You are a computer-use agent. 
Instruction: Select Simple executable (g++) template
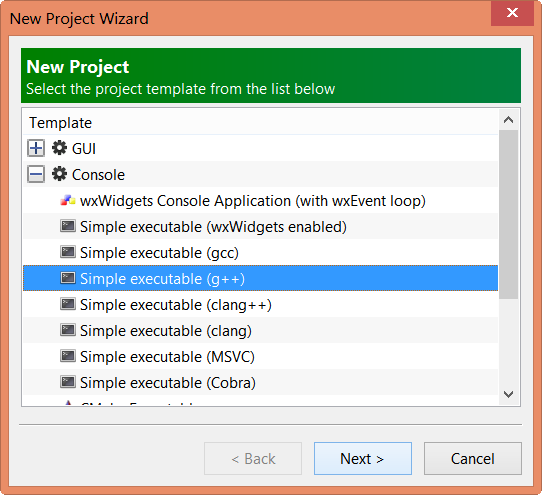(x=261, y=278)
